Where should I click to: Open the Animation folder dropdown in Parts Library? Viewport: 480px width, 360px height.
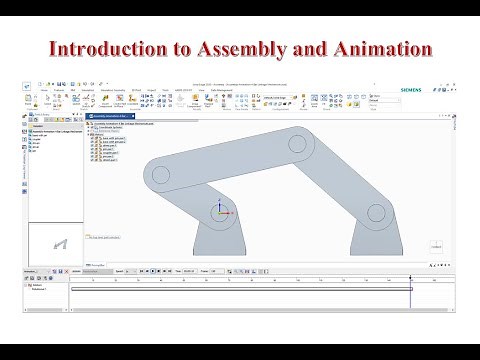coord(82,126)
